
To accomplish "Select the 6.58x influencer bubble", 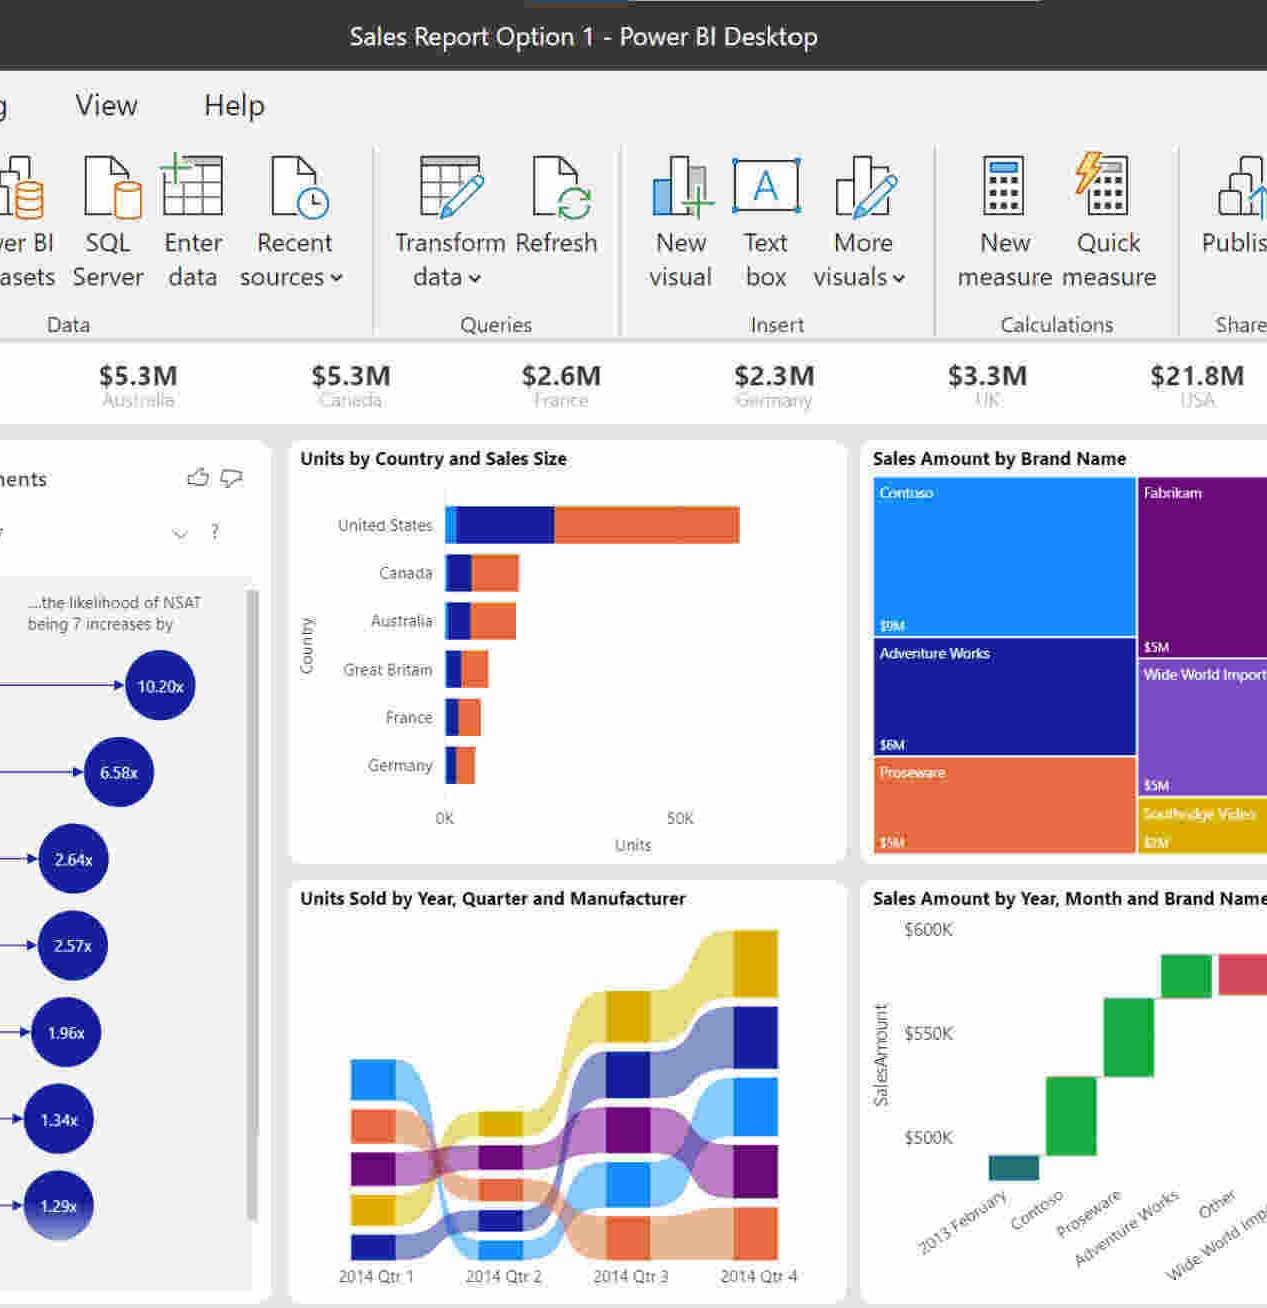I will [119, 772].
